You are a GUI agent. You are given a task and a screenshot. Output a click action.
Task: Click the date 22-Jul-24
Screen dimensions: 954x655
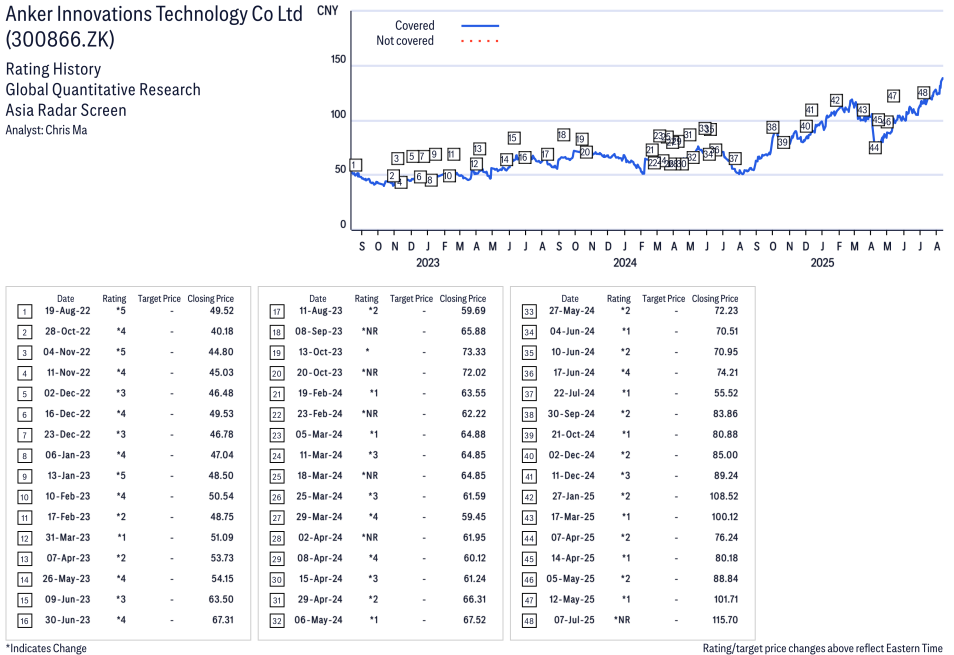tap(574, 393)
